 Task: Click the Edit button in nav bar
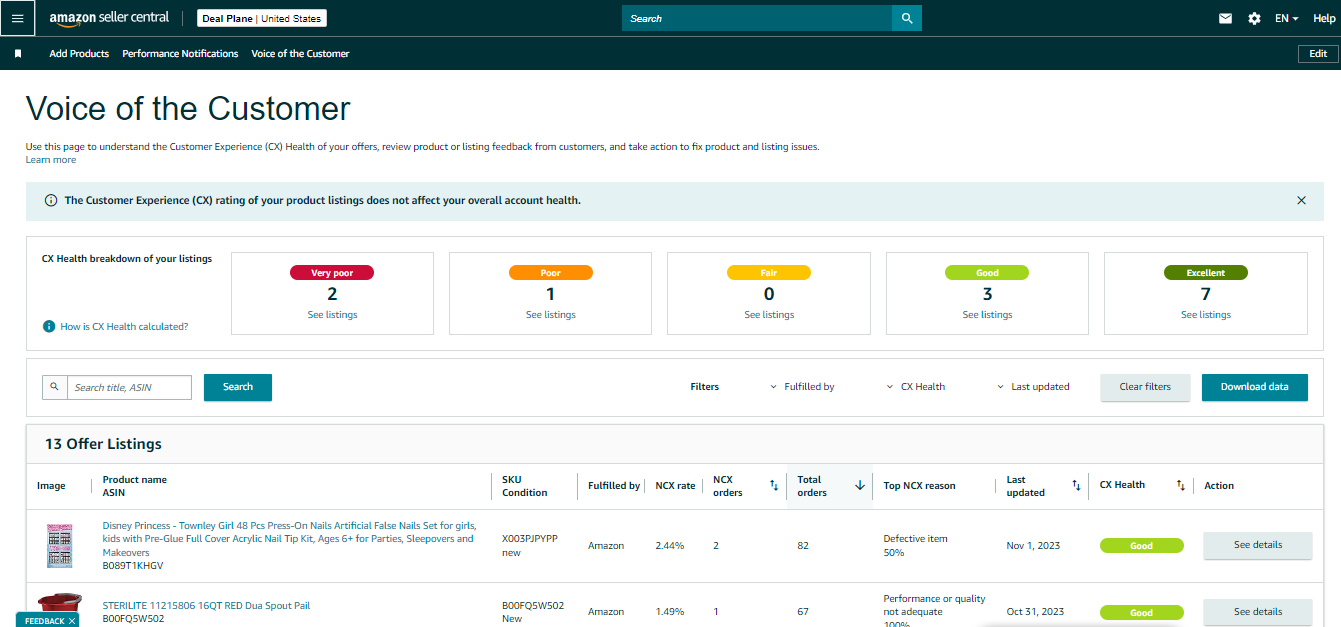pos(1318,54)
